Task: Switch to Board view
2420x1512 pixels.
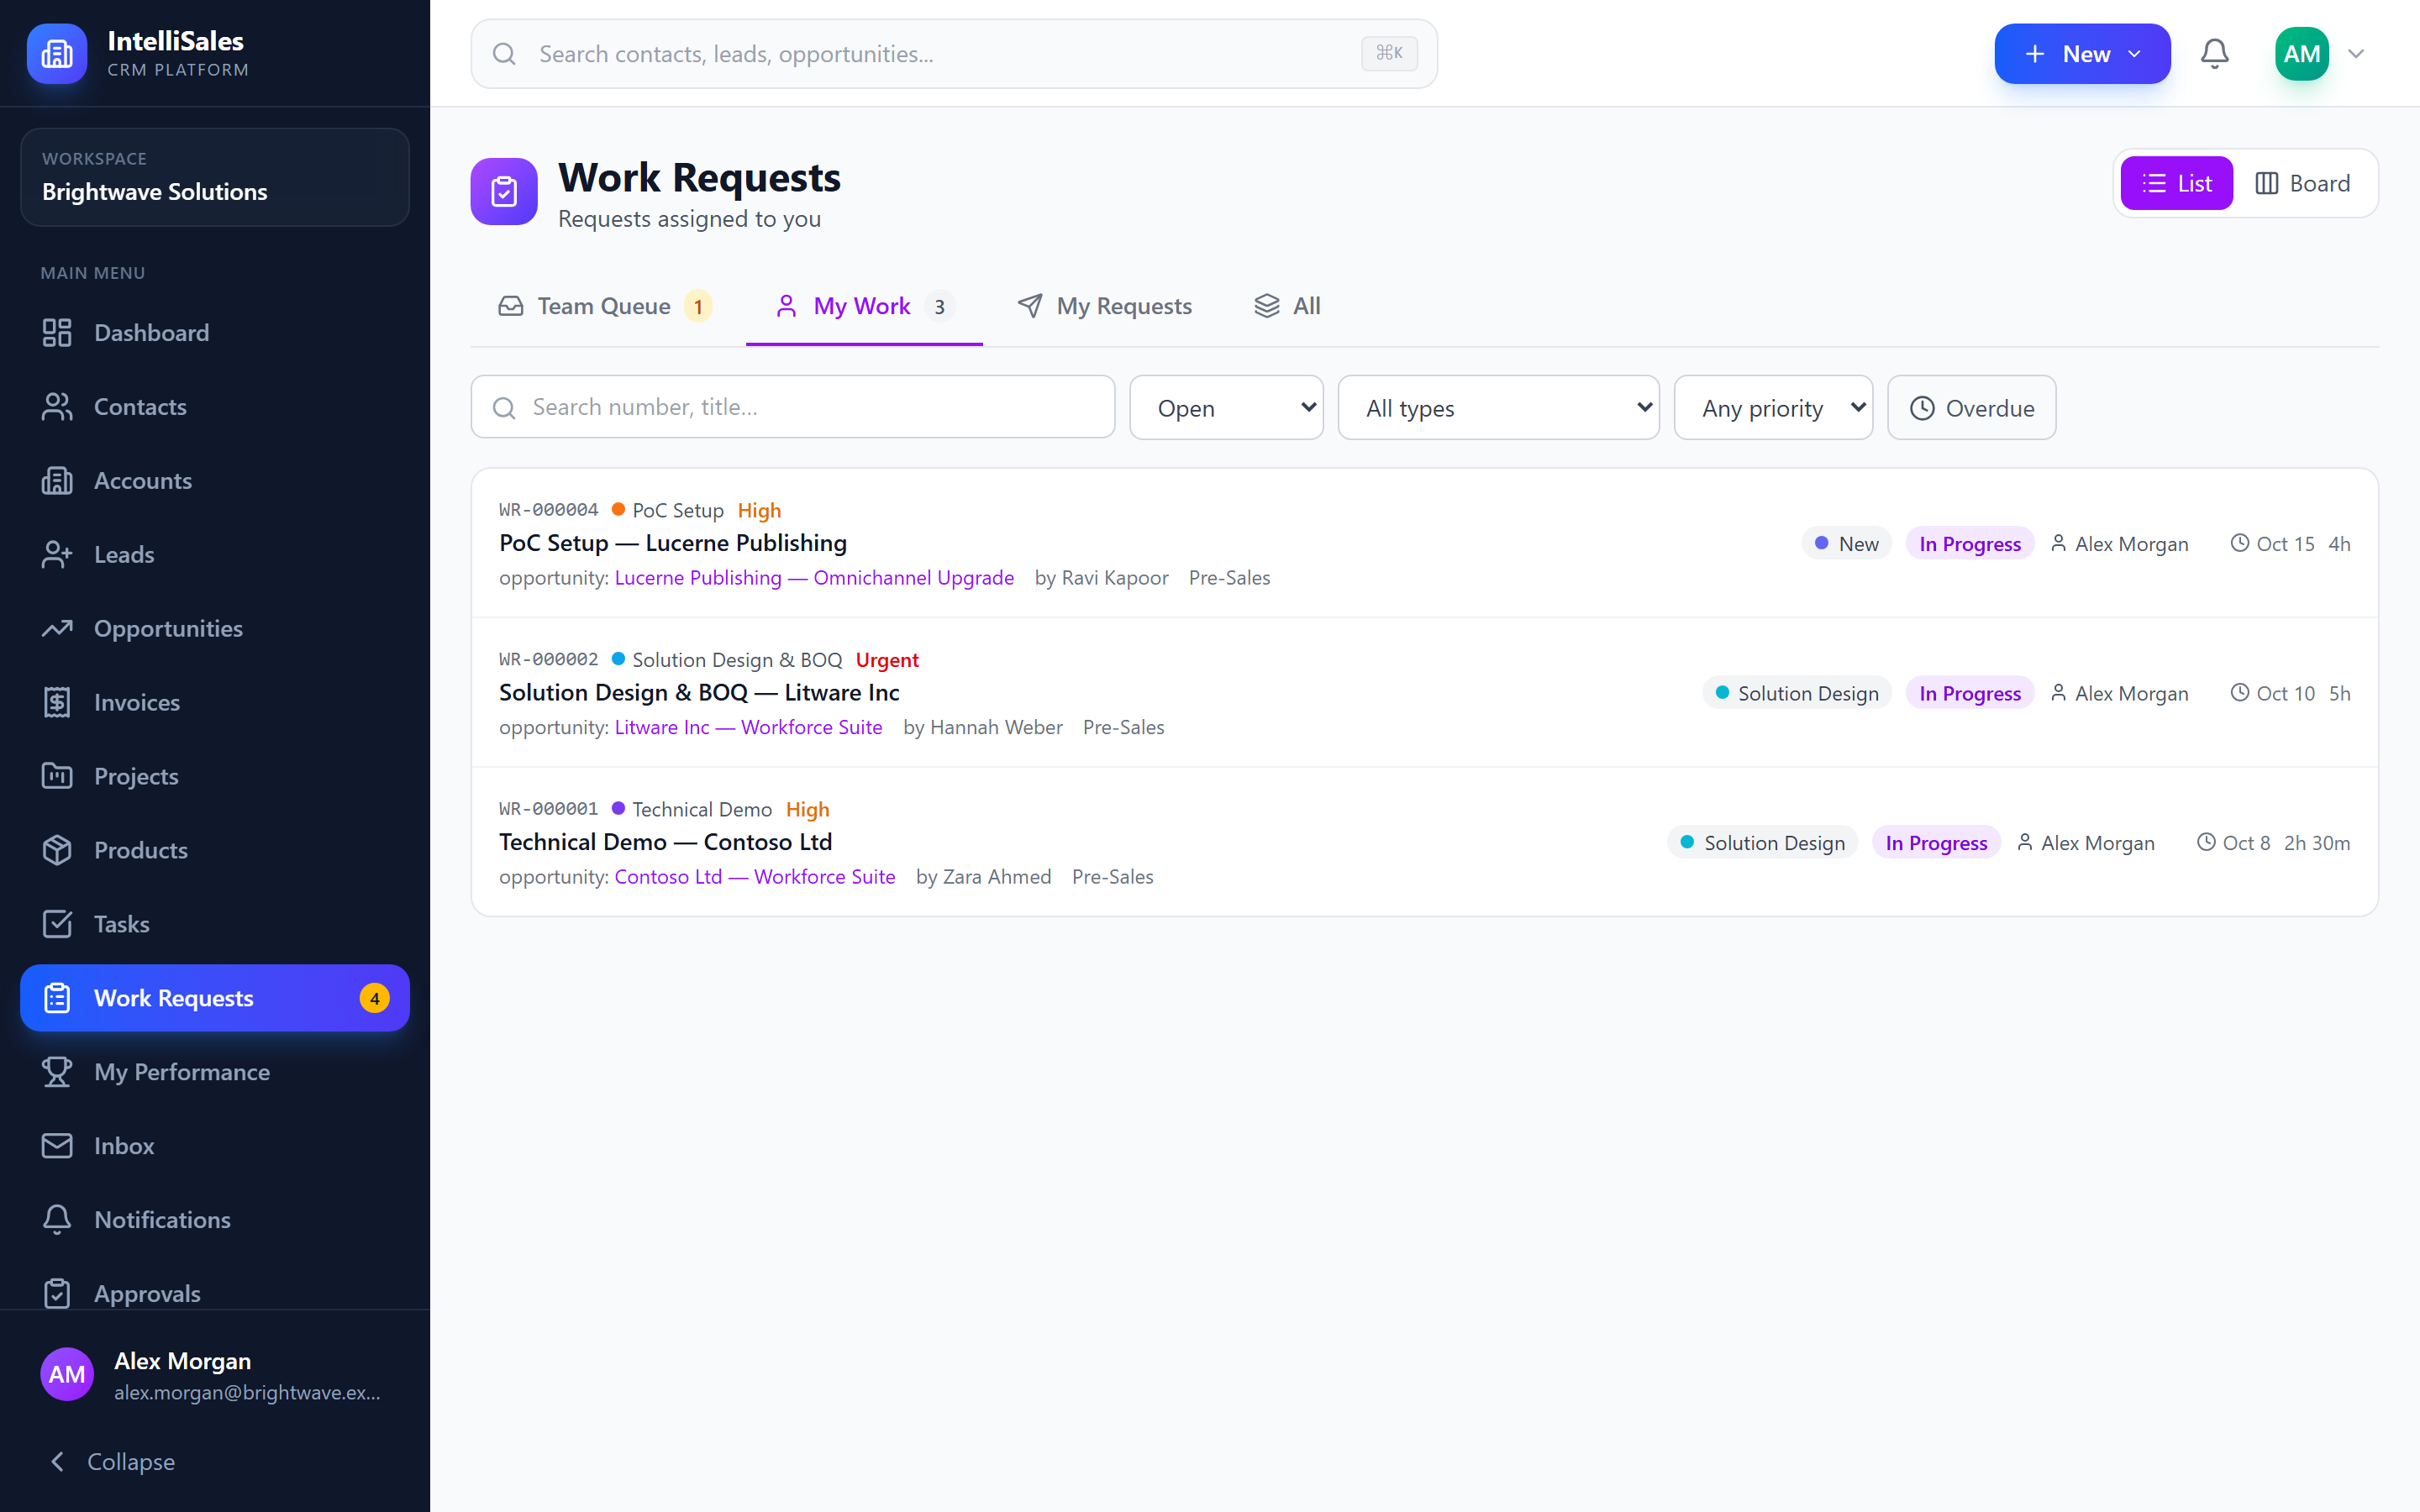Action: click(2303, 183)
